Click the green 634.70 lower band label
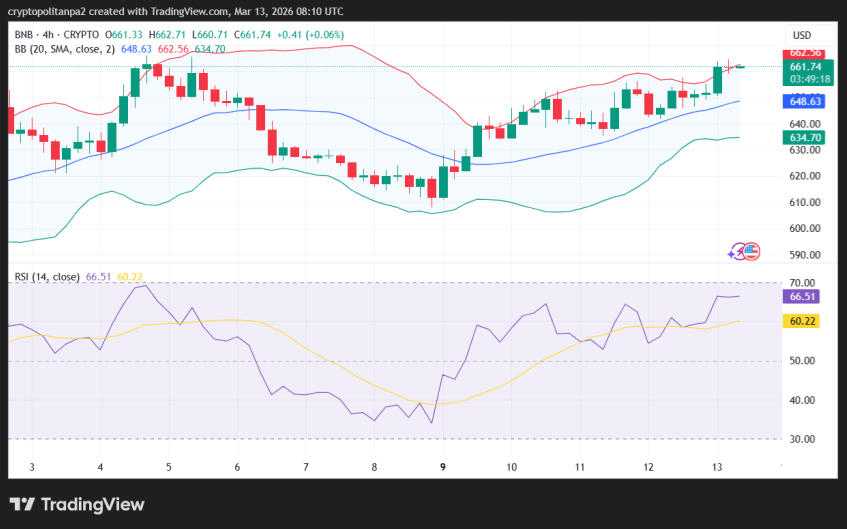847x529 pixels. pos(805,137)
